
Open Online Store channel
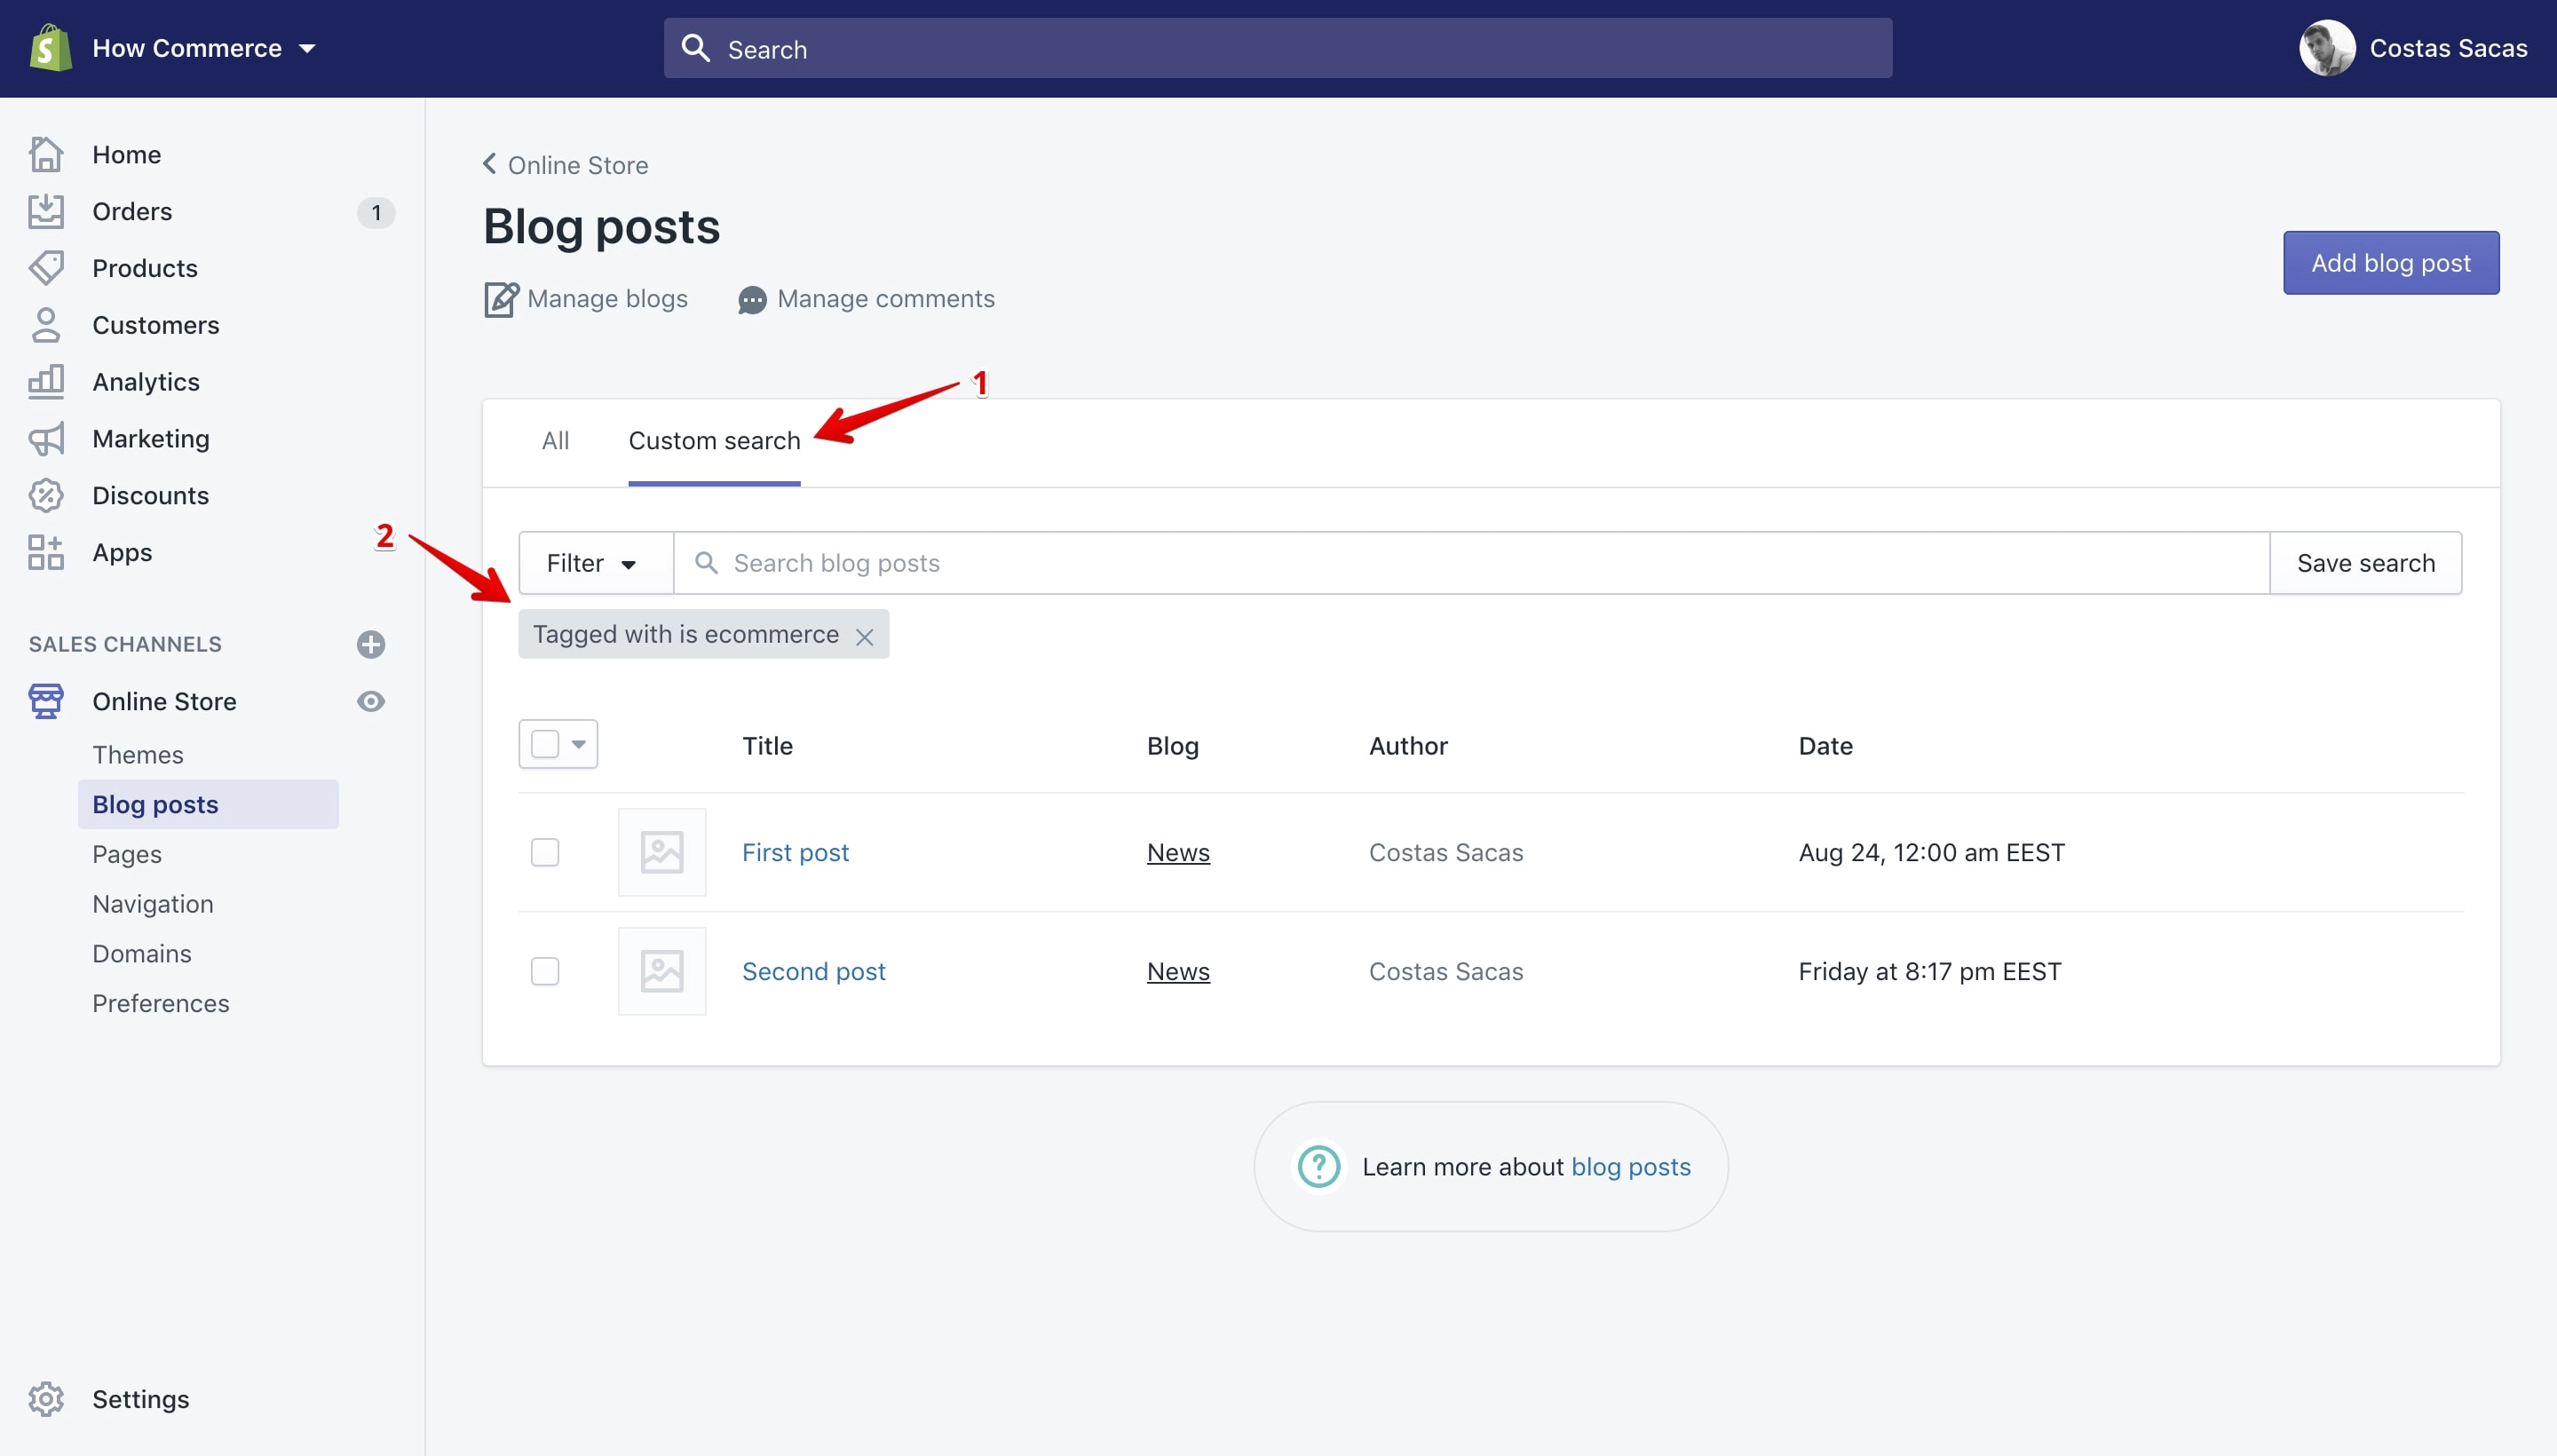pyautogui.click(x=165, y=702)
